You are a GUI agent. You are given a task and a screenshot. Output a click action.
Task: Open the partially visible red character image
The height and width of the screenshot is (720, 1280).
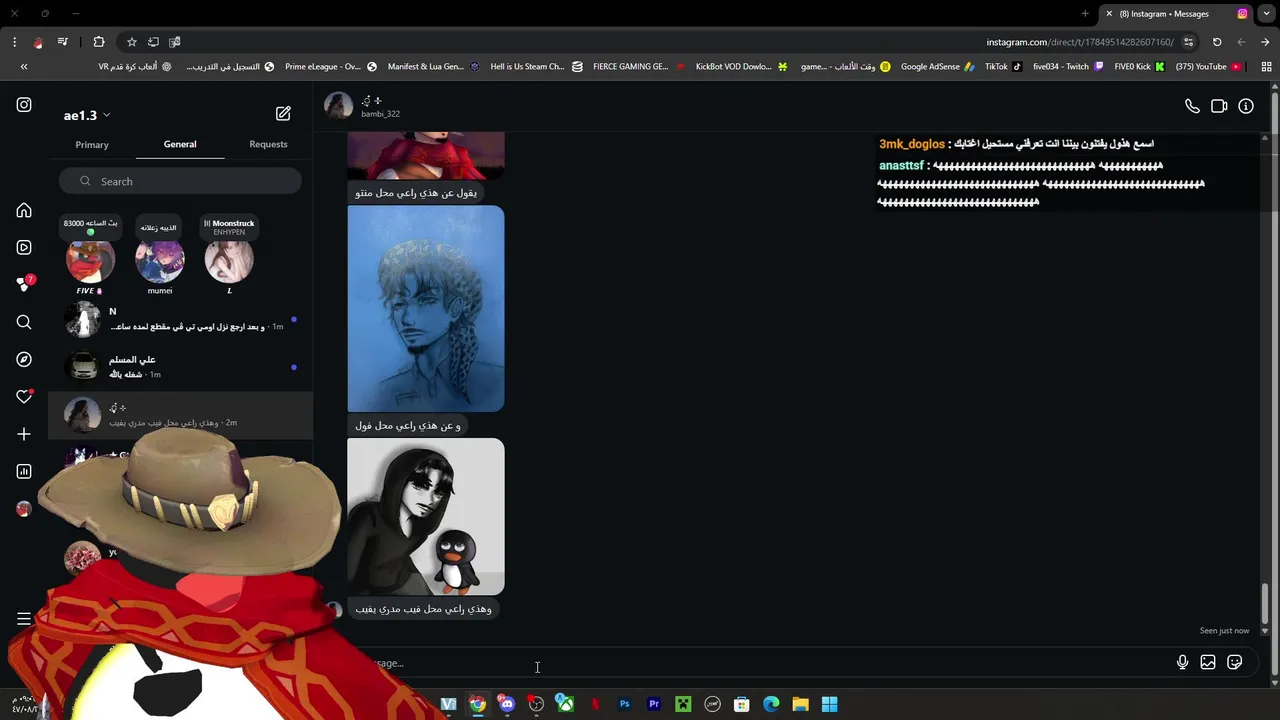(426, 155)
